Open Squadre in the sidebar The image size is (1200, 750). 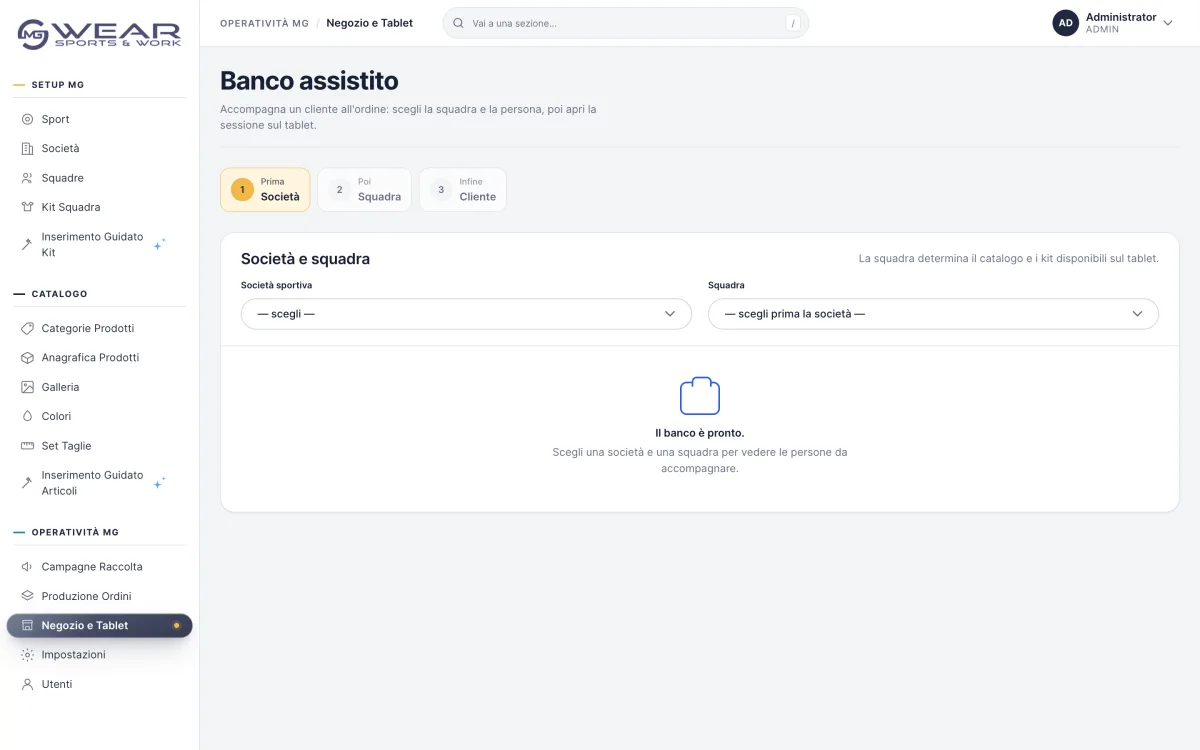(x=99, y=178)
